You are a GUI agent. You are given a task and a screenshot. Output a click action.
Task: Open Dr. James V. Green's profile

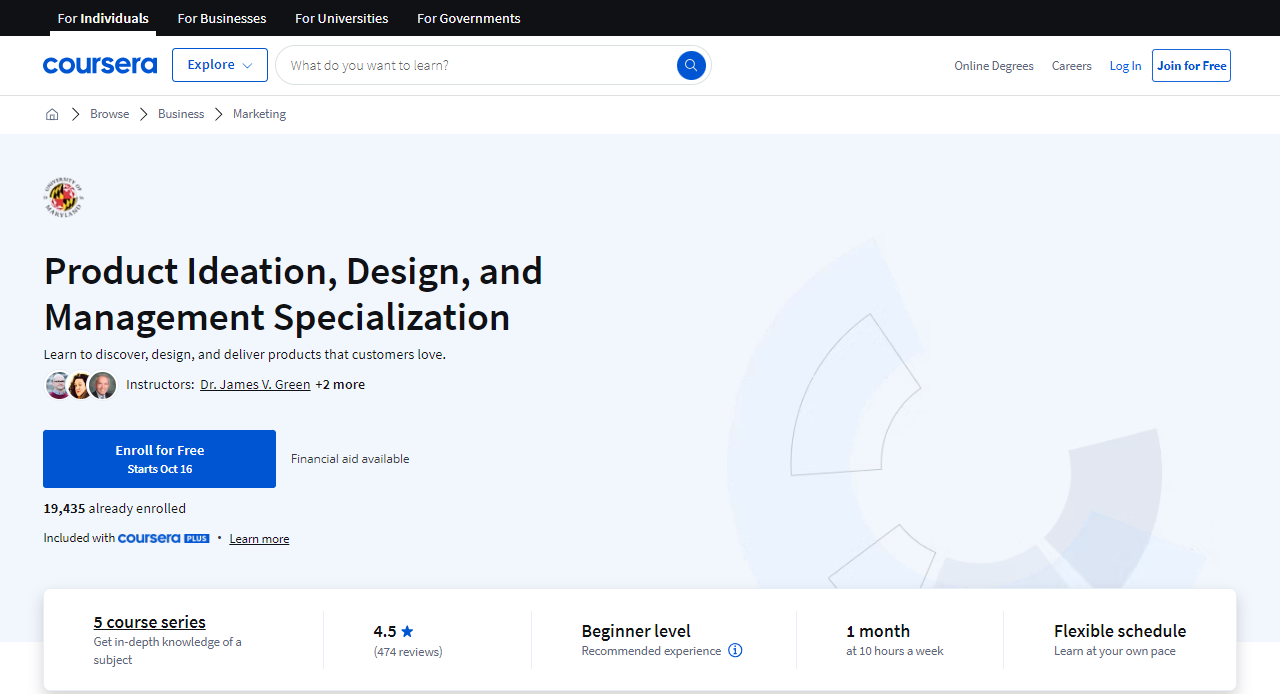(x=255, y=384)
